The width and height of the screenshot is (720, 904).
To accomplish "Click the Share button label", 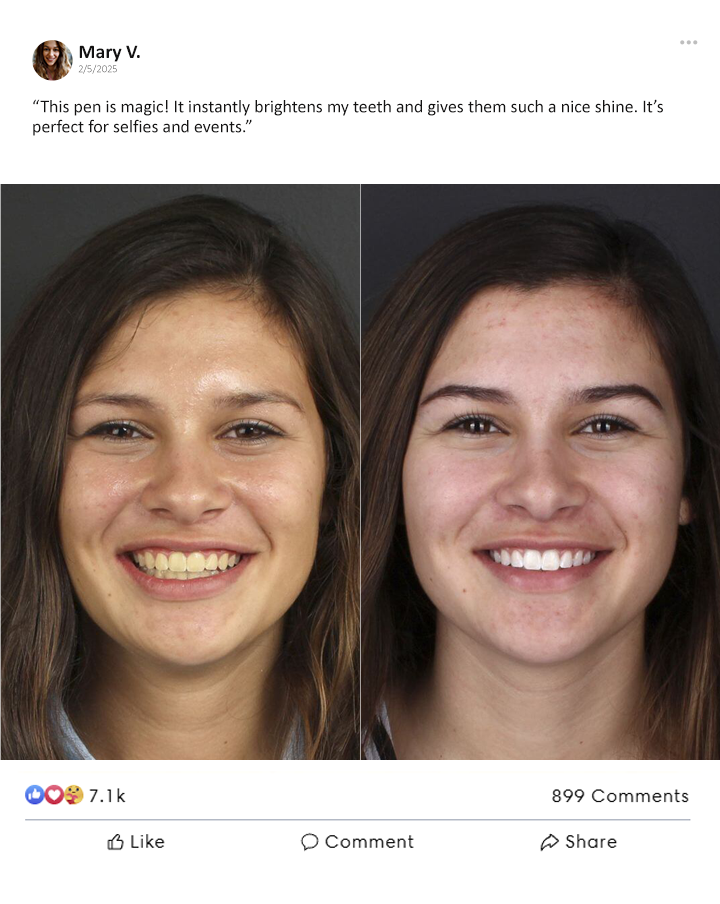I will (x=591, y=842).
